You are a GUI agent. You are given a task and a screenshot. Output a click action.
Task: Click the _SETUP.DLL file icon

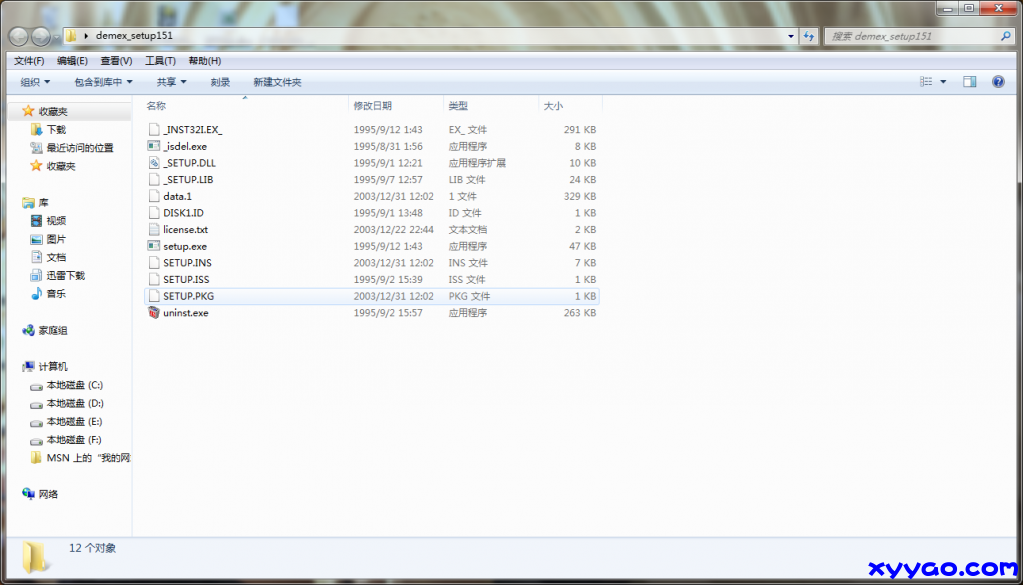pyautogui.click(x=153, y=163)
